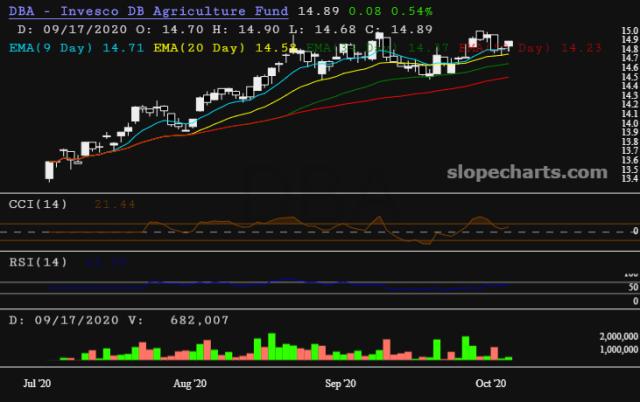Screen dimensions: 640x402
Task: Click the CCI(14) indicator label
Action: [x=40, y=203]
